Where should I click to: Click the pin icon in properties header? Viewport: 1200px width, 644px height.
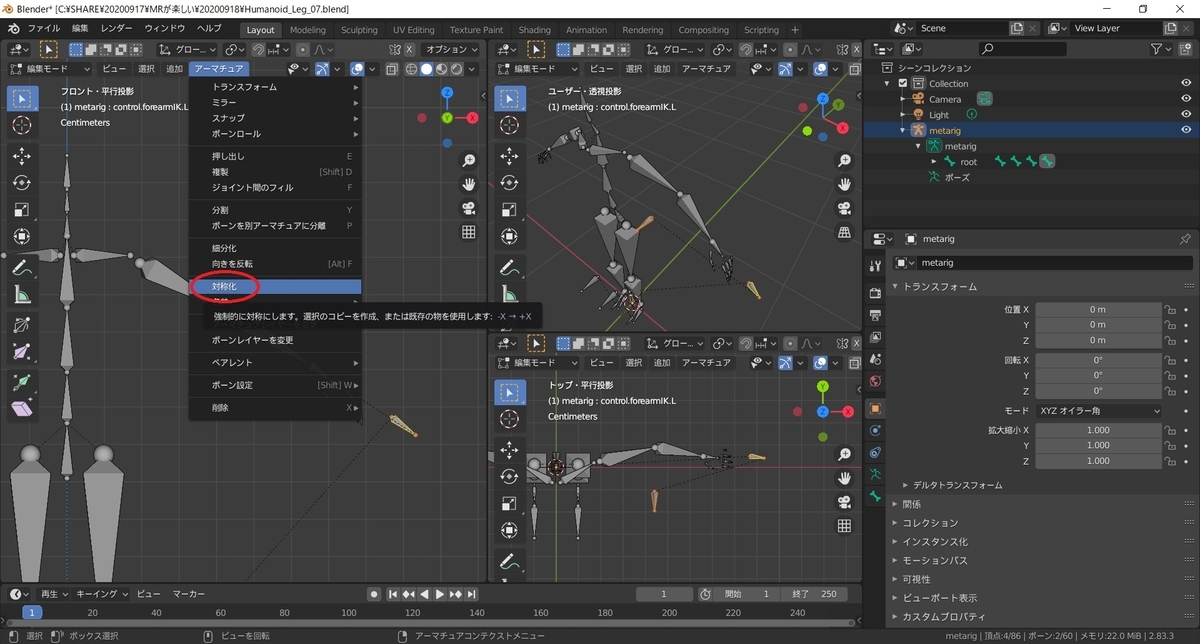click(x=1185, y=239)
